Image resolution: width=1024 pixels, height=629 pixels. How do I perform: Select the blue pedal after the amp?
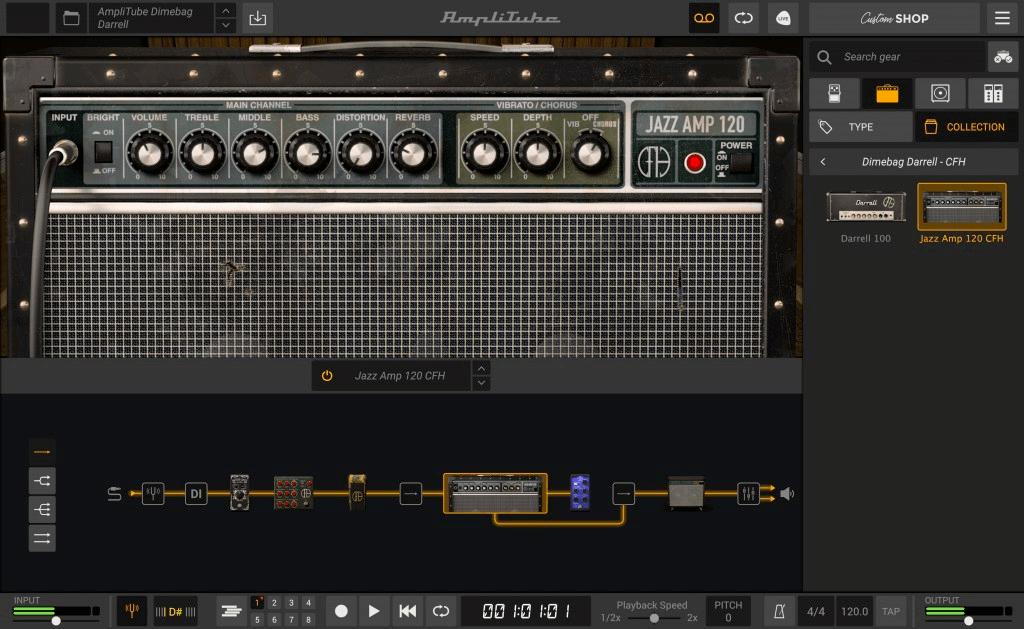pos(580,492)
